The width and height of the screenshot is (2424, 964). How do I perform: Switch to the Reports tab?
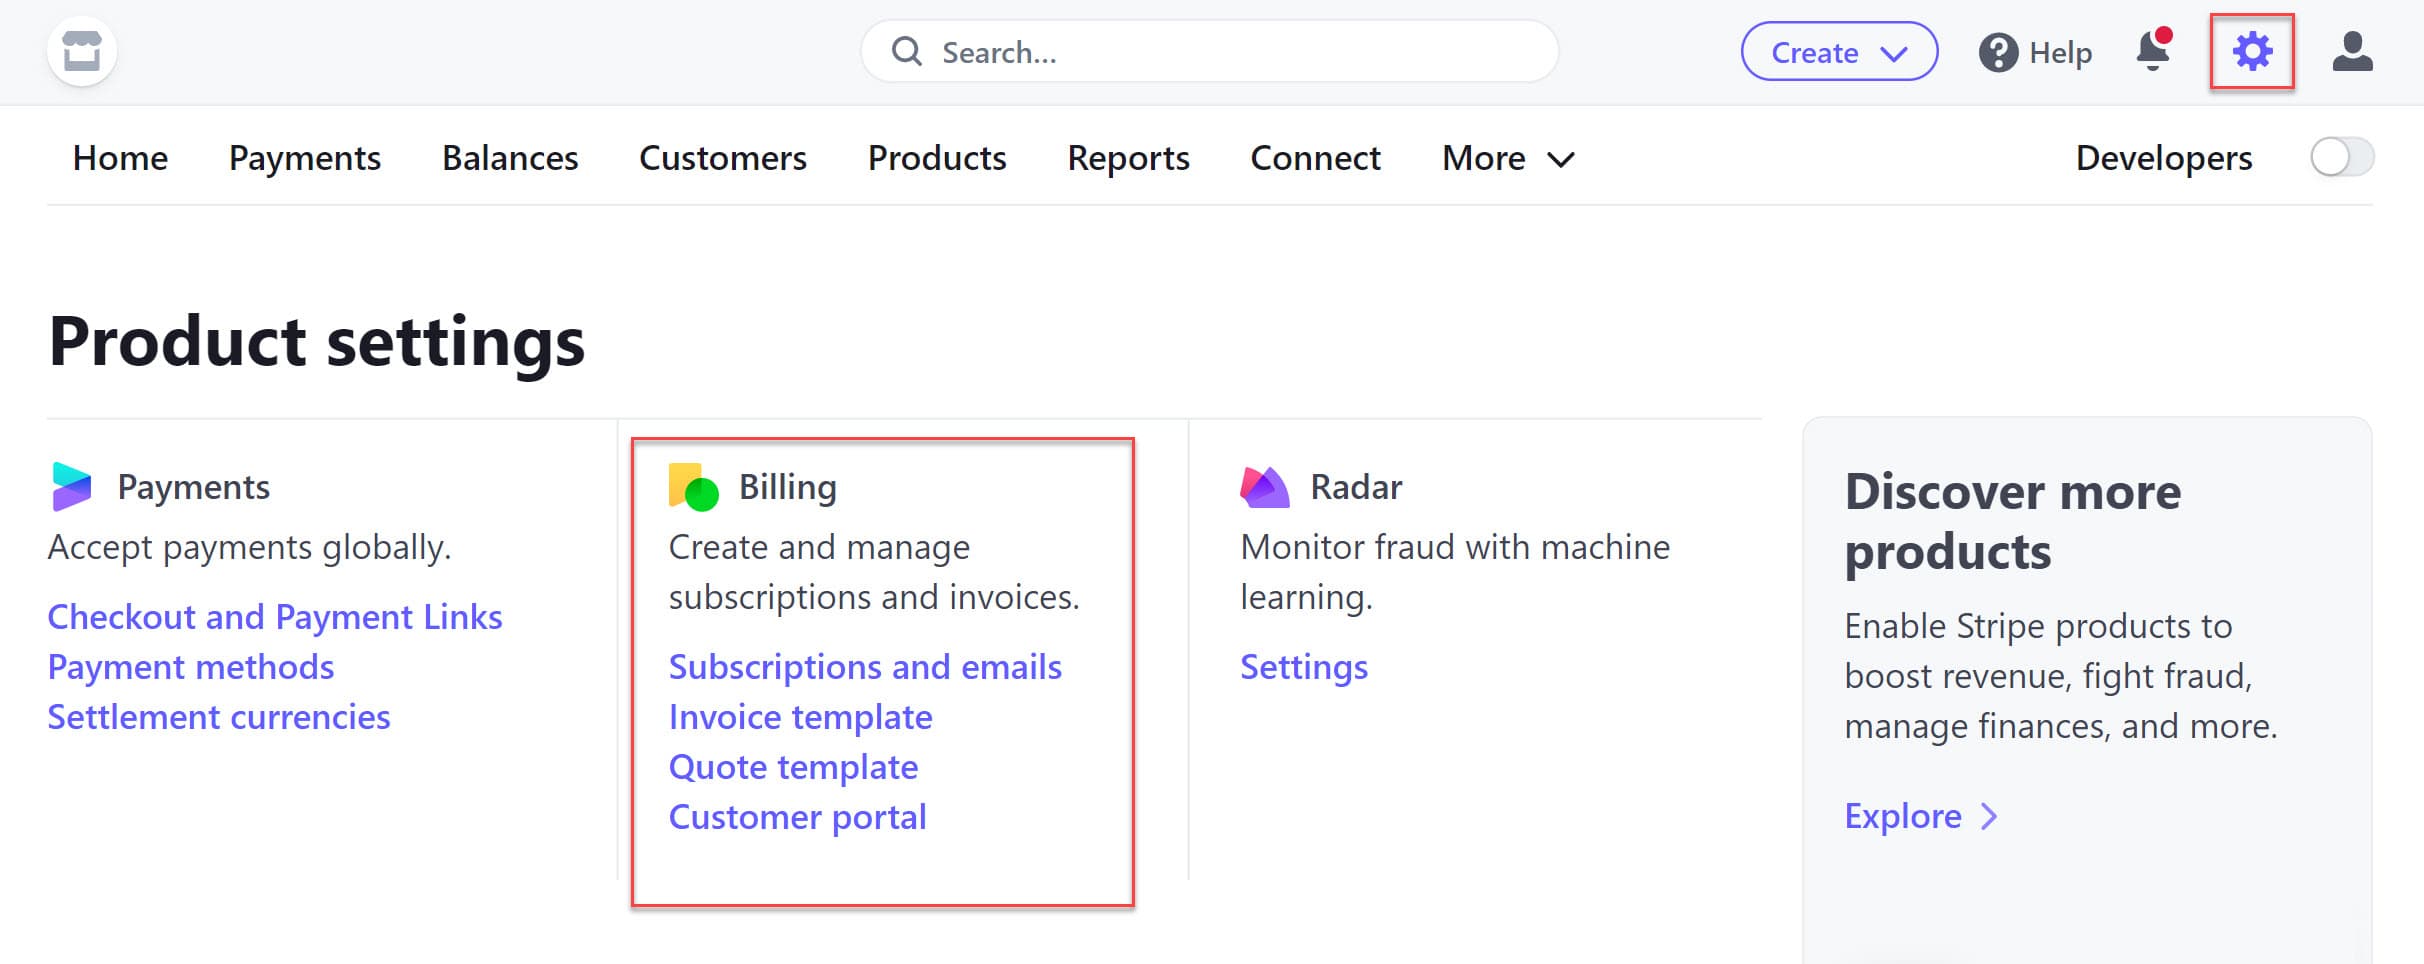pos(1128,158)
